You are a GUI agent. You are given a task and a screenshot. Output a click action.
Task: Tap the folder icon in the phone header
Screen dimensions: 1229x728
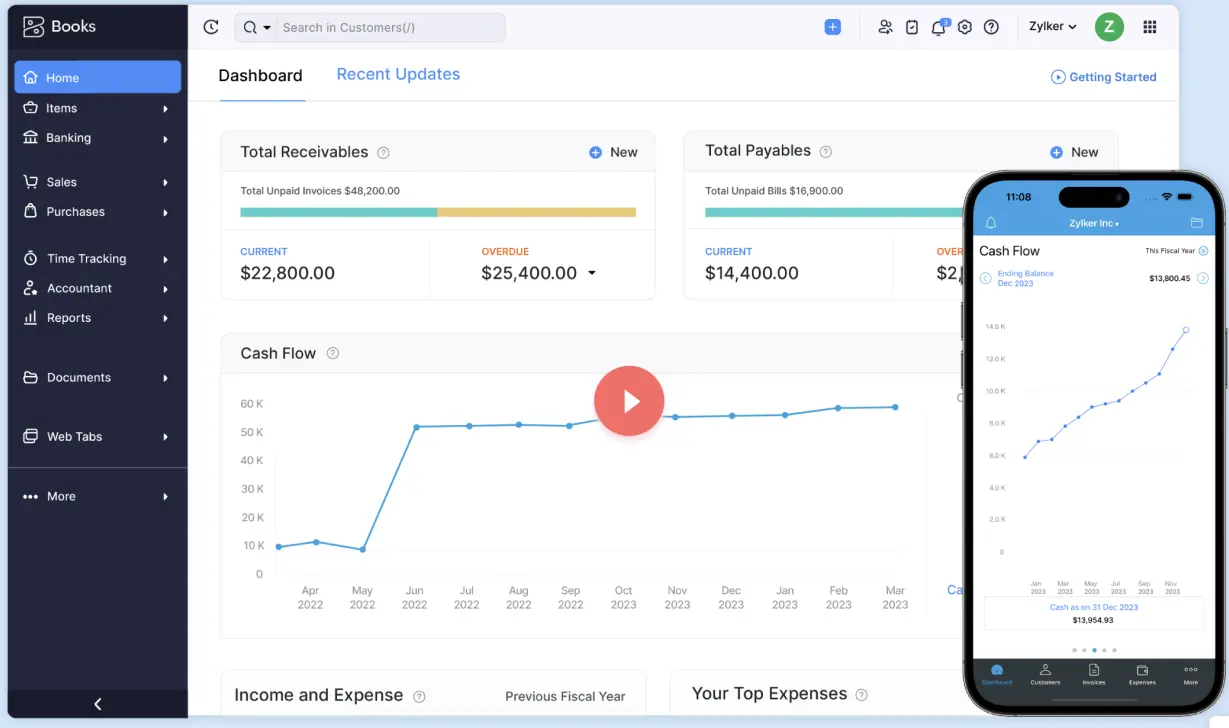pos(1196,223)
